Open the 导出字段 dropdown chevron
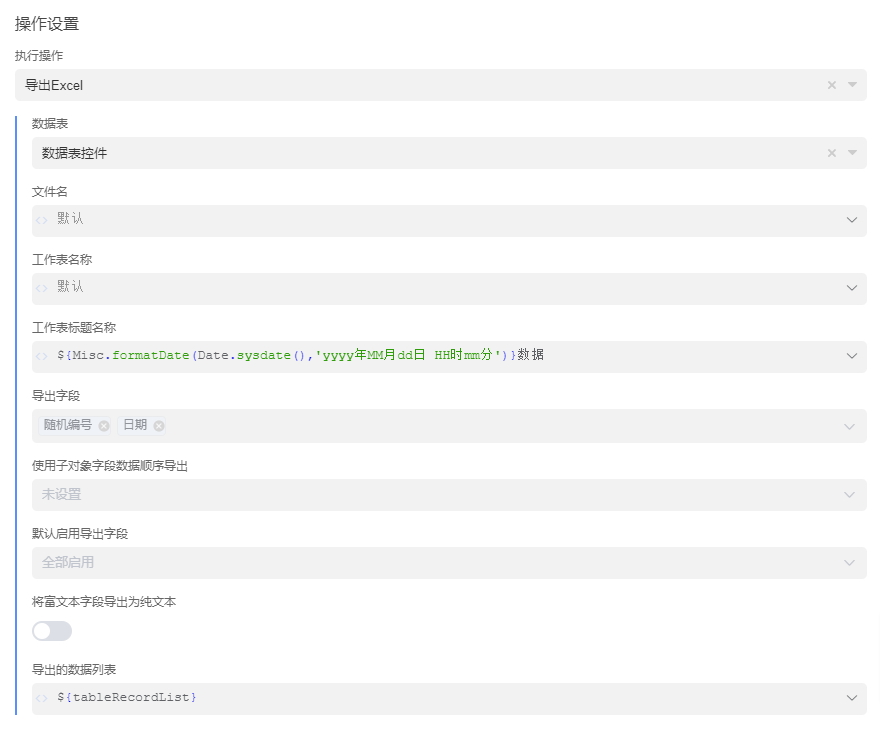This screenshot has width=880, height=729. pyautogui.click(x=850, y=426)
